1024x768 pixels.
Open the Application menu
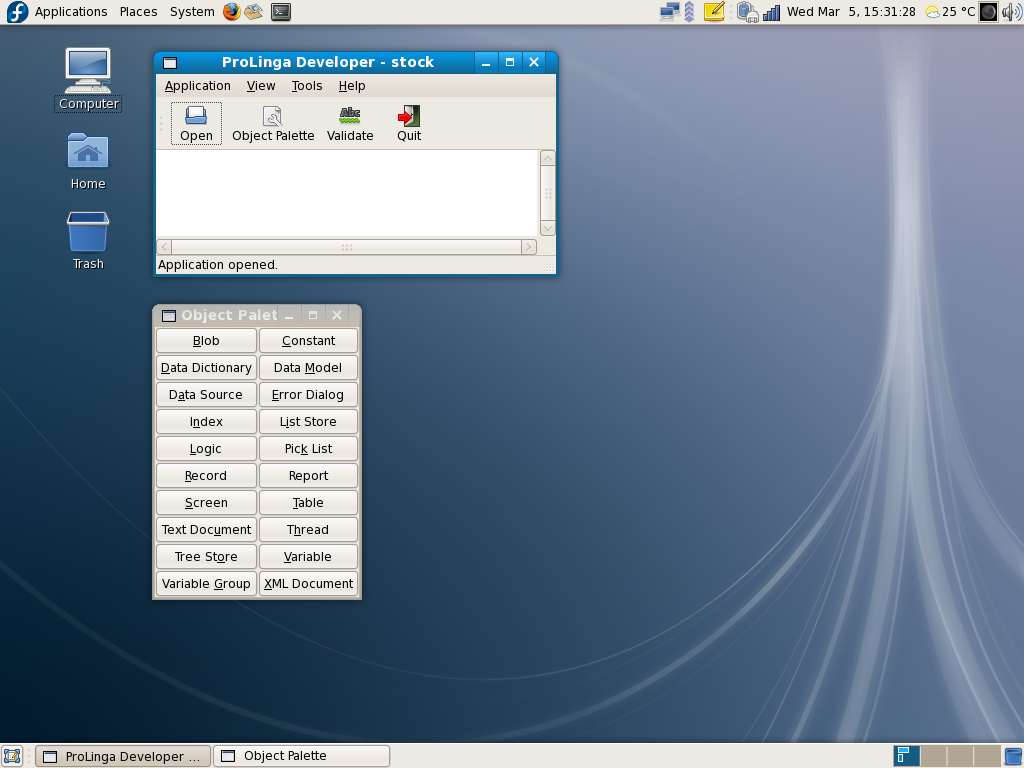click(x=197, y=86)
